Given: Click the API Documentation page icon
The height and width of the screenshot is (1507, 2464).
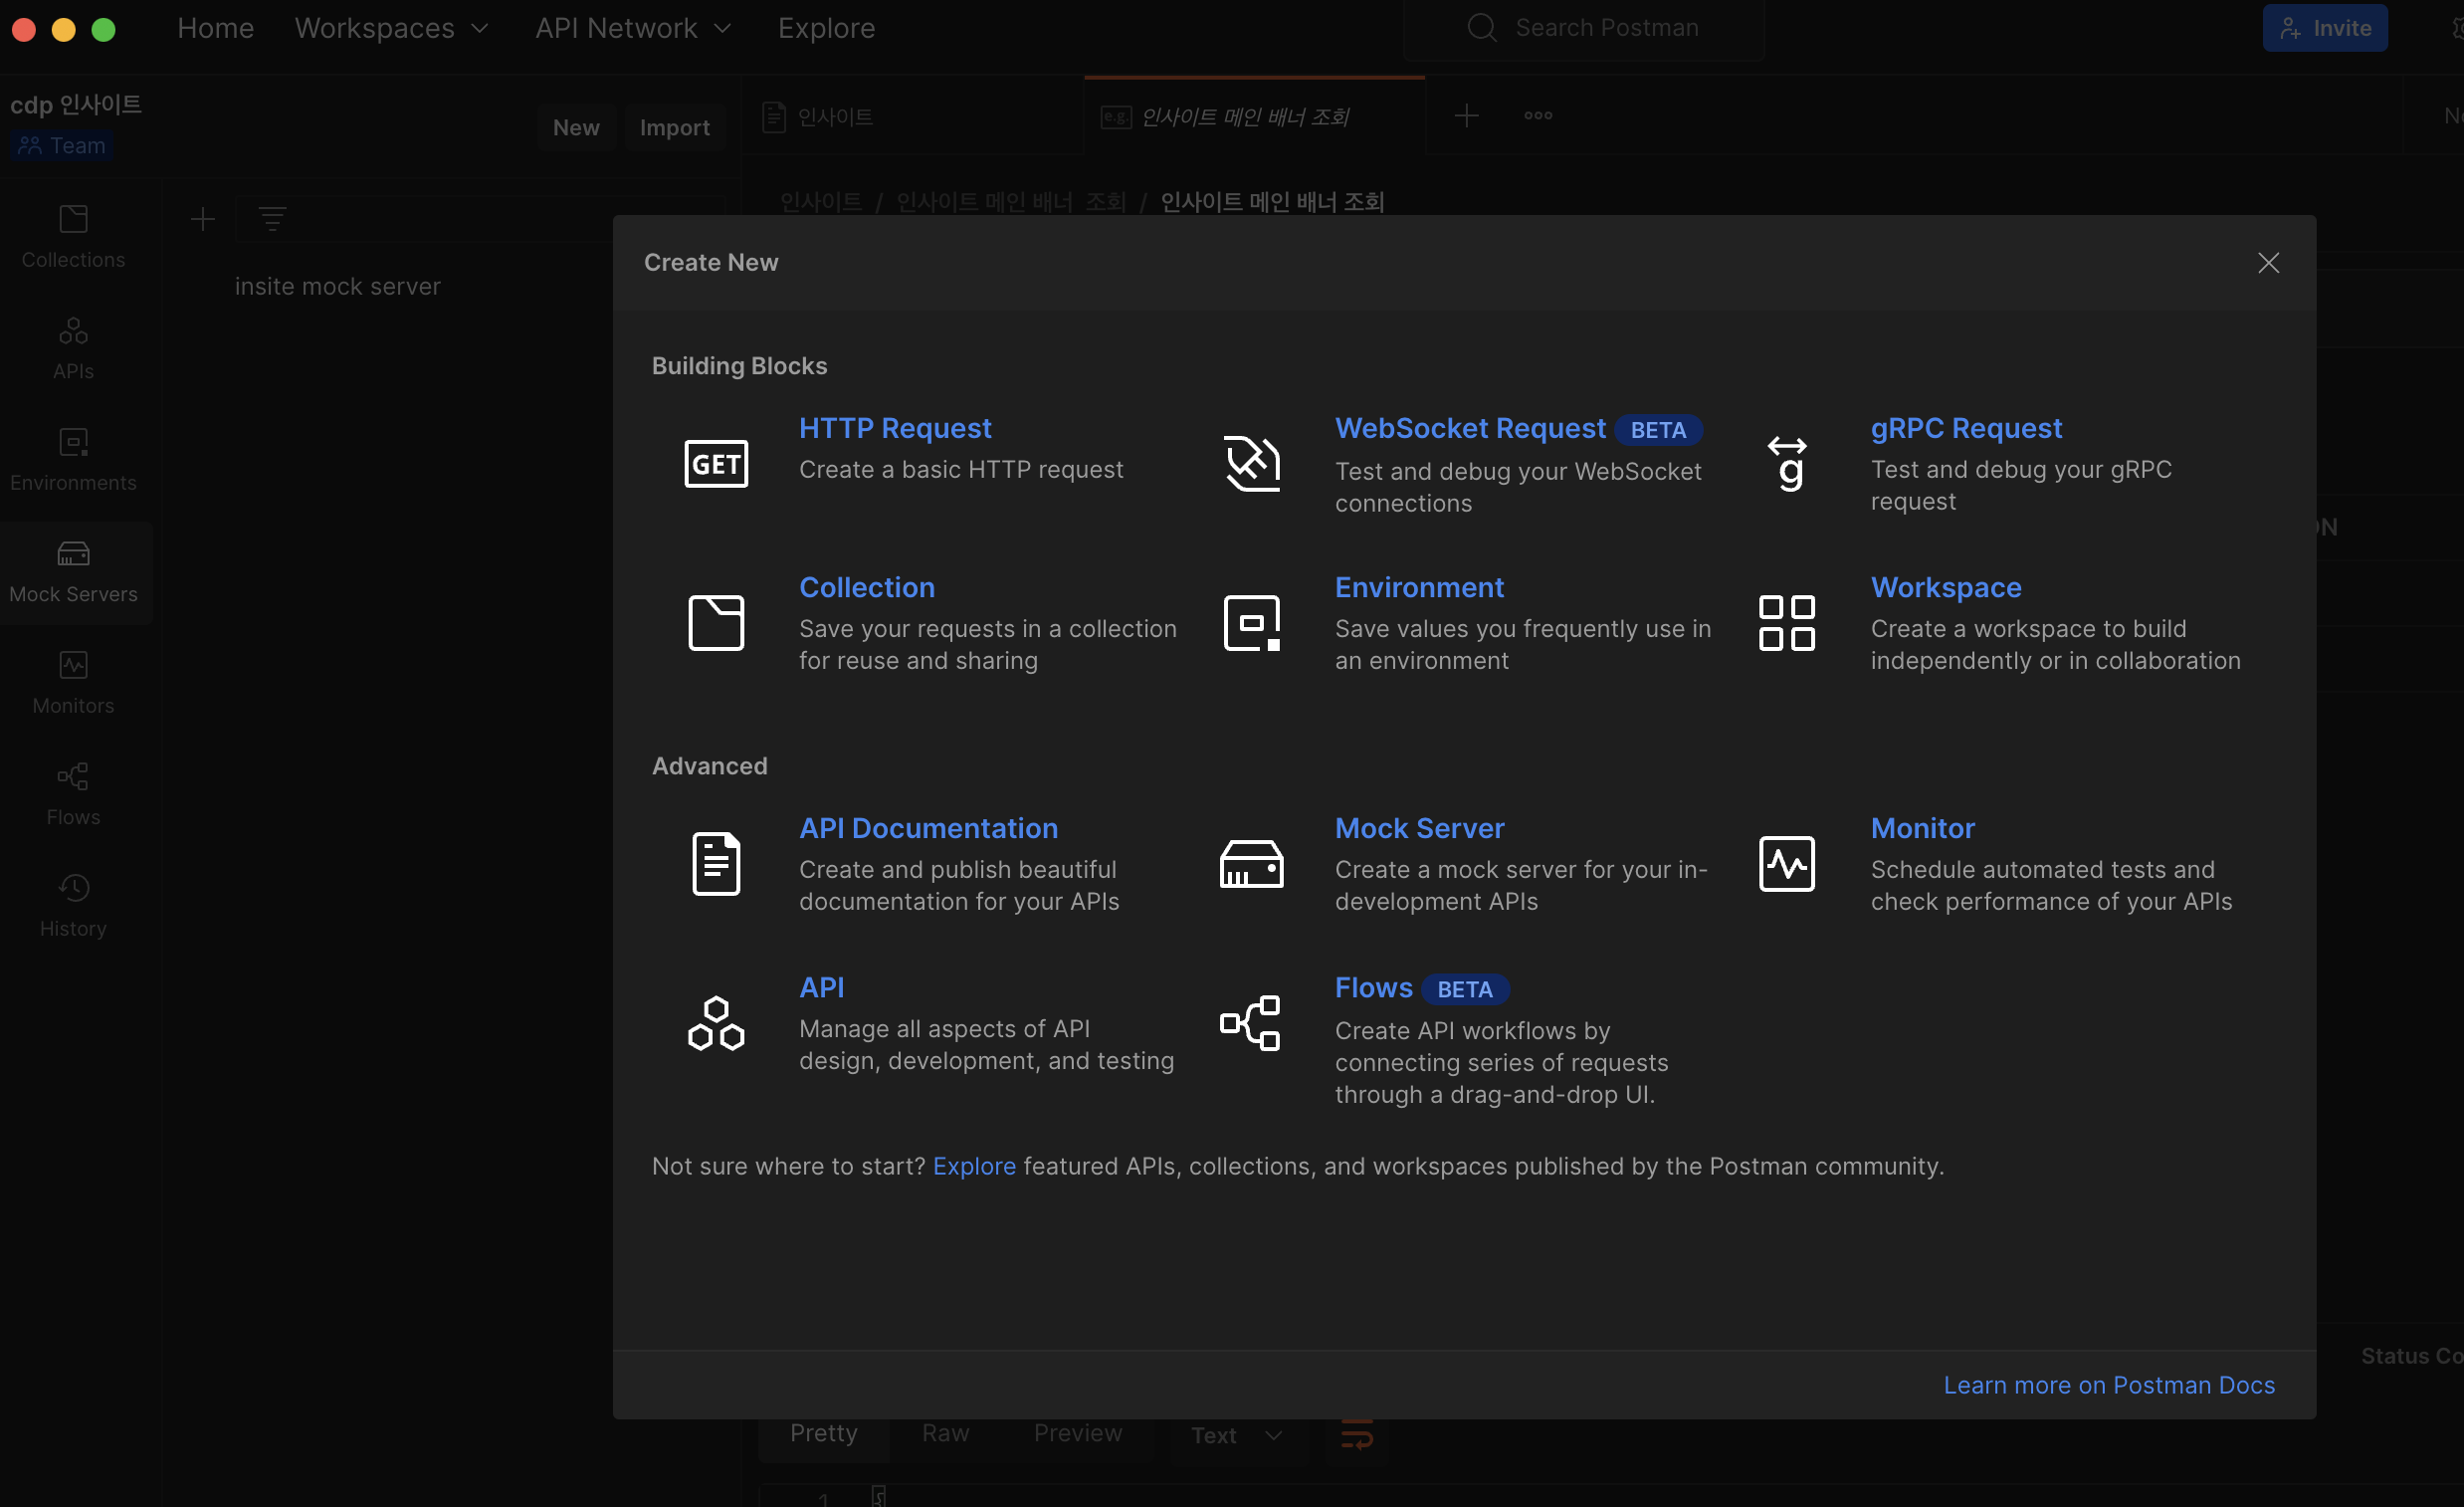Looking at the screenshot, I should pyautogui.click(x=715, y=863).
